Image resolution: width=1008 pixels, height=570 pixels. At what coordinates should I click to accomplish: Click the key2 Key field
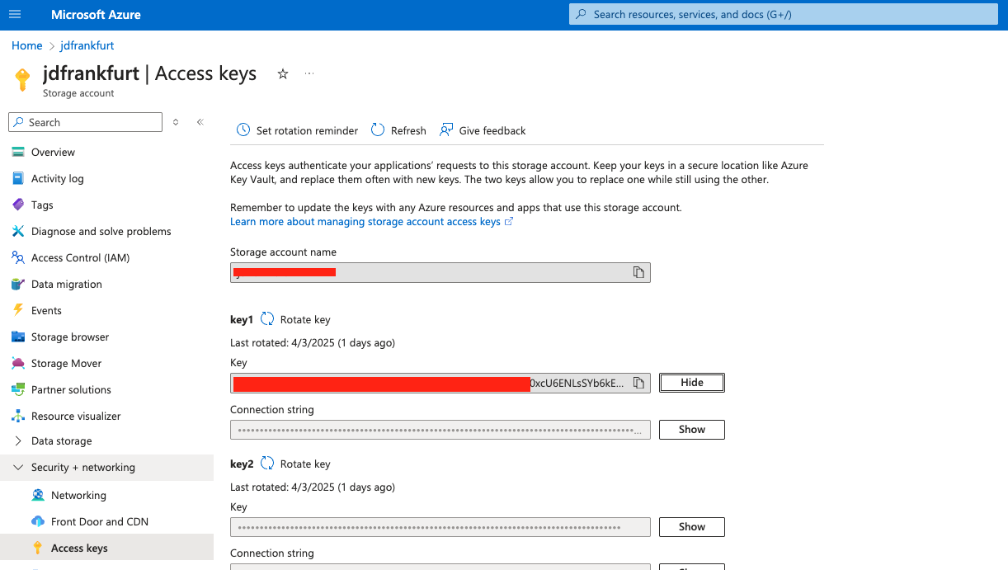(440, 527)
